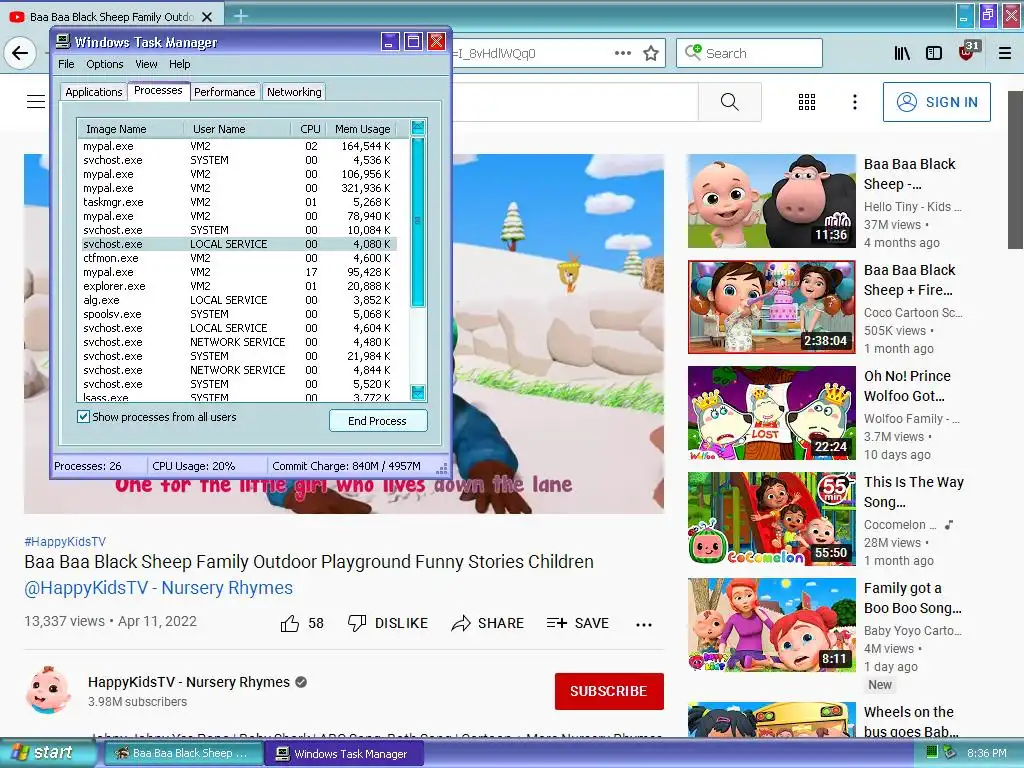Viewport: 1024px width, 768px height.
Task: Open the File menu in Task Manager
Action: click(66, 64)
